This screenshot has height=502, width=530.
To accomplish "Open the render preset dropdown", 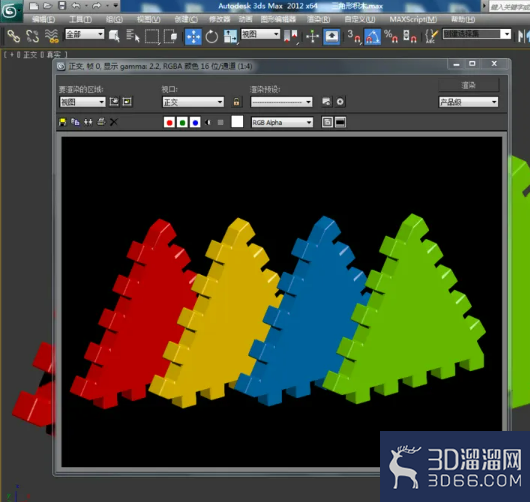I will click(x=281, y=102).
